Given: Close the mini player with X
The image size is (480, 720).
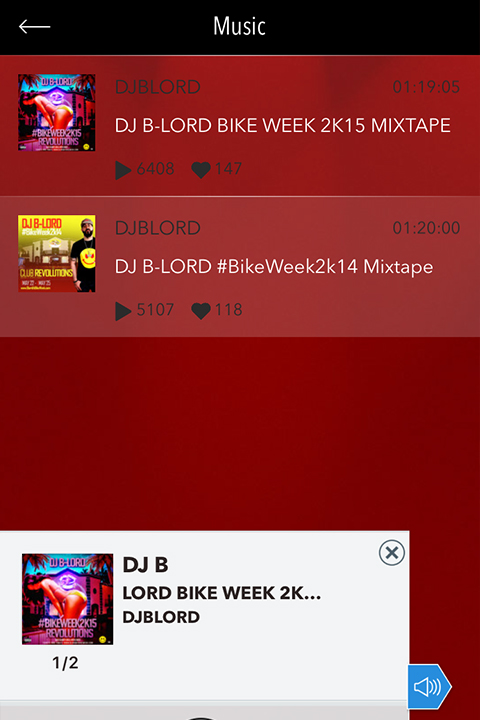Looking at the screenshot, I should (392, 552).
